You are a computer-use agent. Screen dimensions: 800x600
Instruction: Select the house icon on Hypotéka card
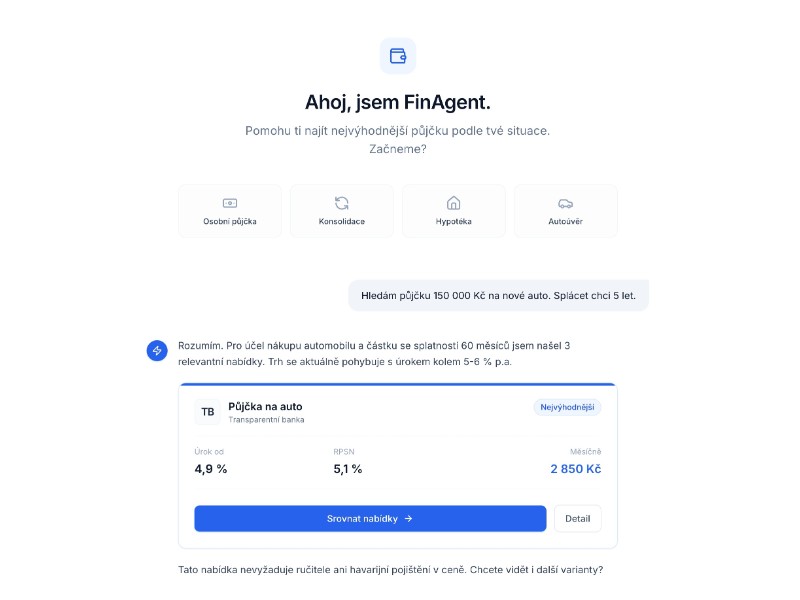coord(454,201)
